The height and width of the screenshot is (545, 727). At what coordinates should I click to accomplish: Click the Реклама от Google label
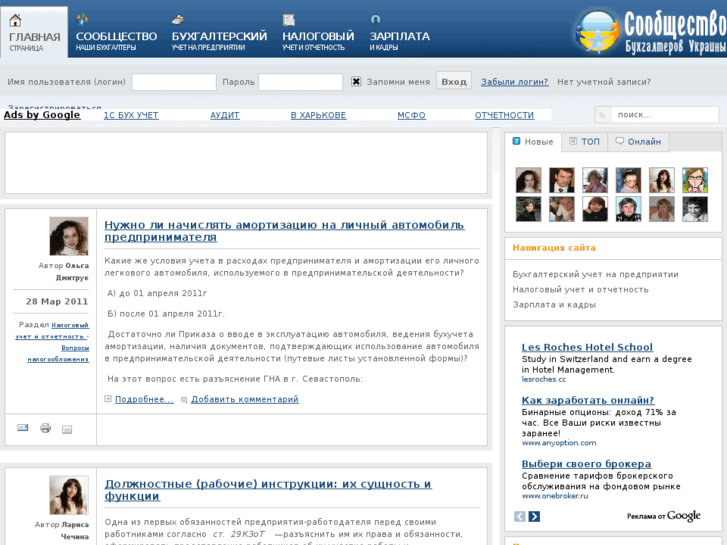(x=663, y=516)
